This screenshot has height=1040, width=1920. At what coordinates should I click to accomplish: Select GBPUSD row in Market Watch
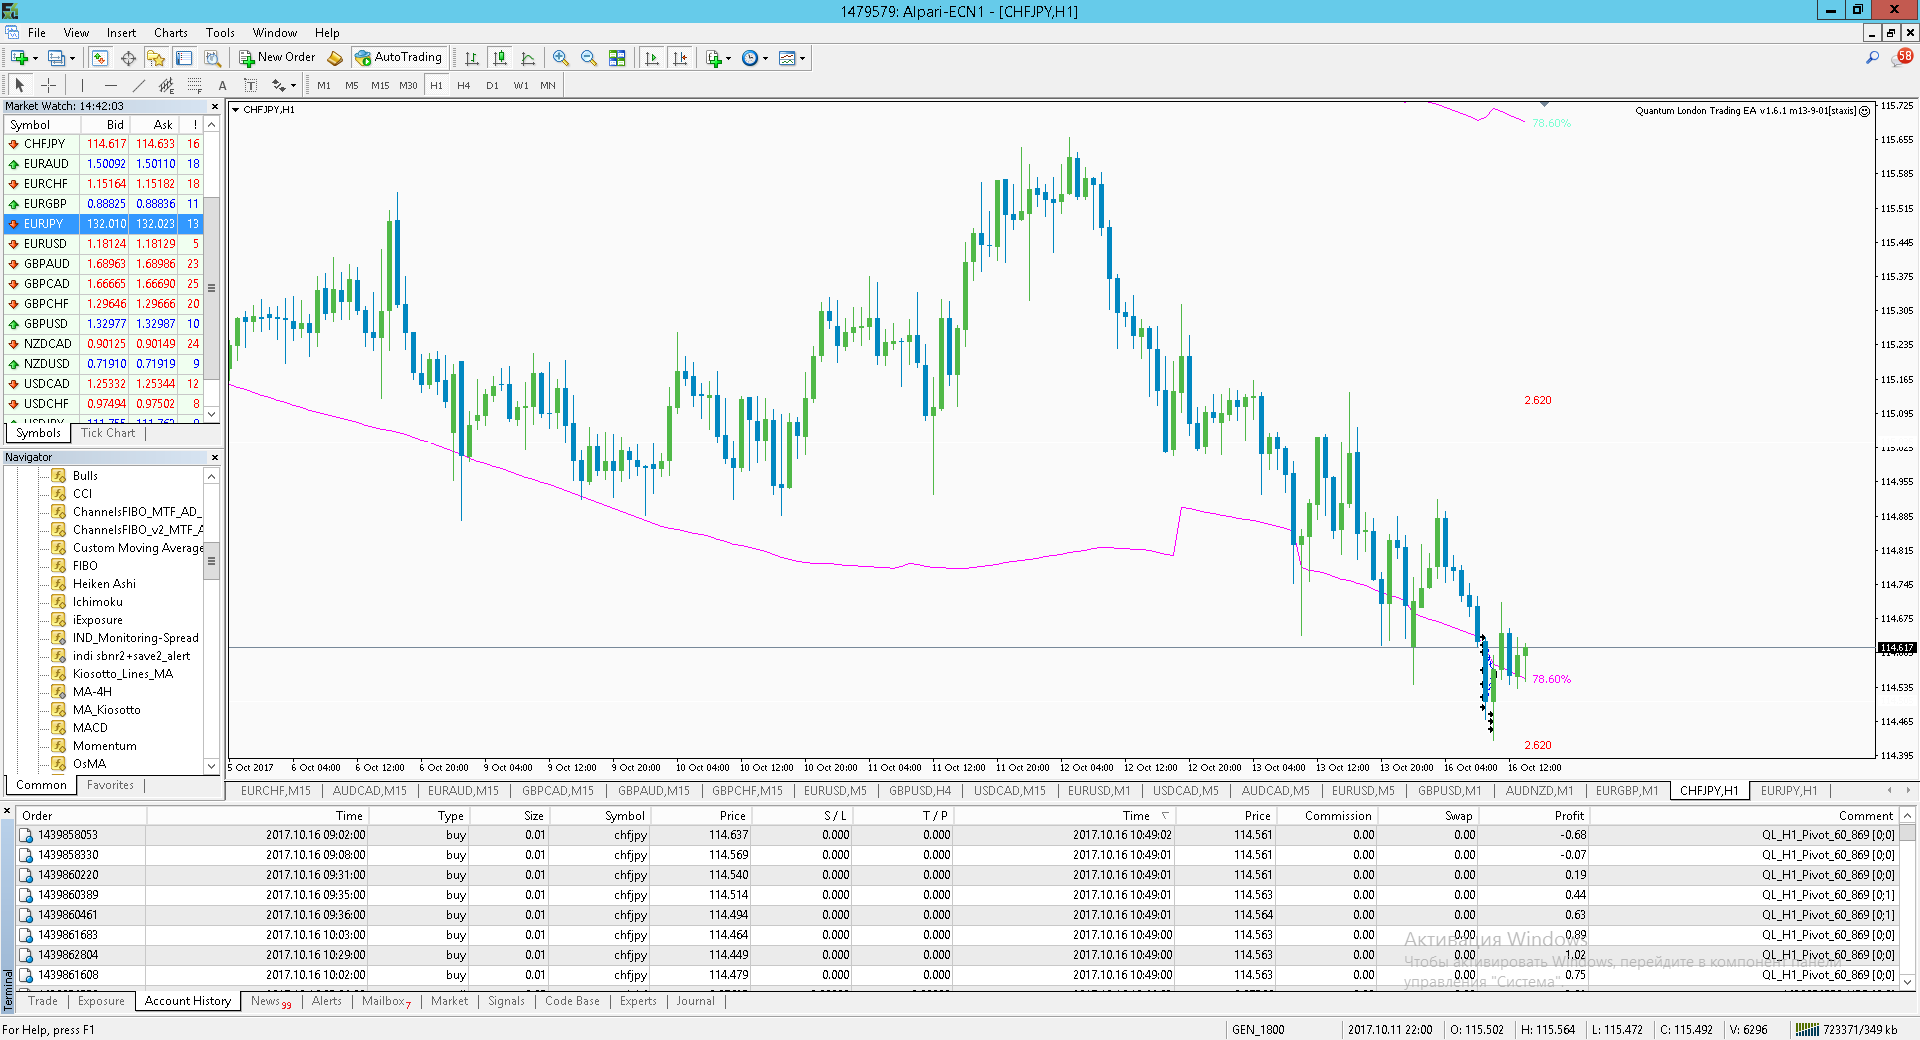point(104,324)
